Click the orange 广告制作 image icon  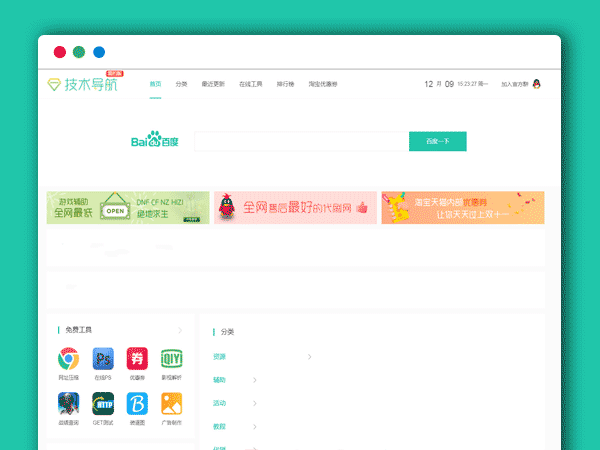[171, 403]
